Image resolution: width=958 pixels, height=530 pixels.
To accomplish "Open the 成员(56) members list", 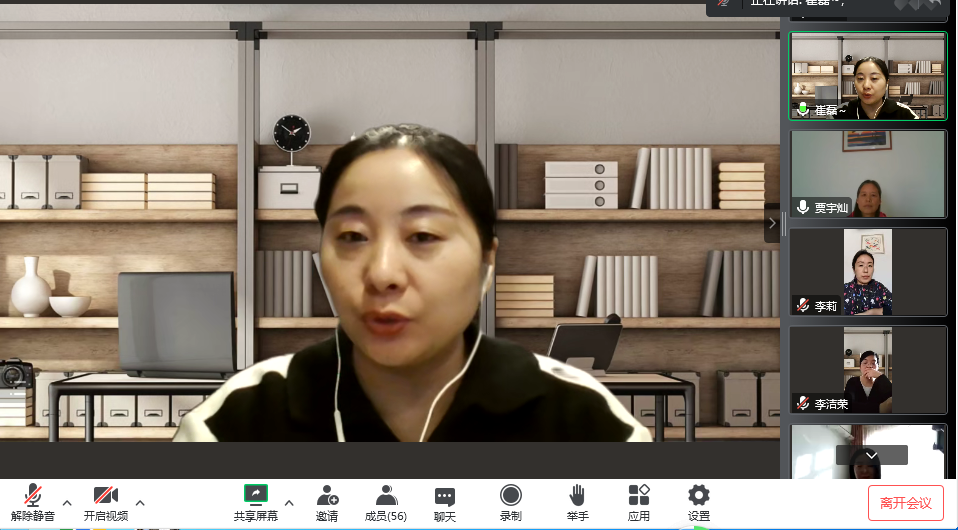I will [385, 502].
